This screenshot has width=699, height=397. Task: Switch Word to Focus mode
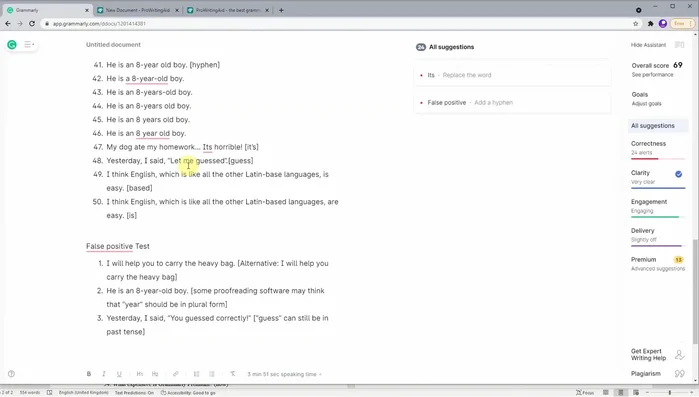coord(585,393)
